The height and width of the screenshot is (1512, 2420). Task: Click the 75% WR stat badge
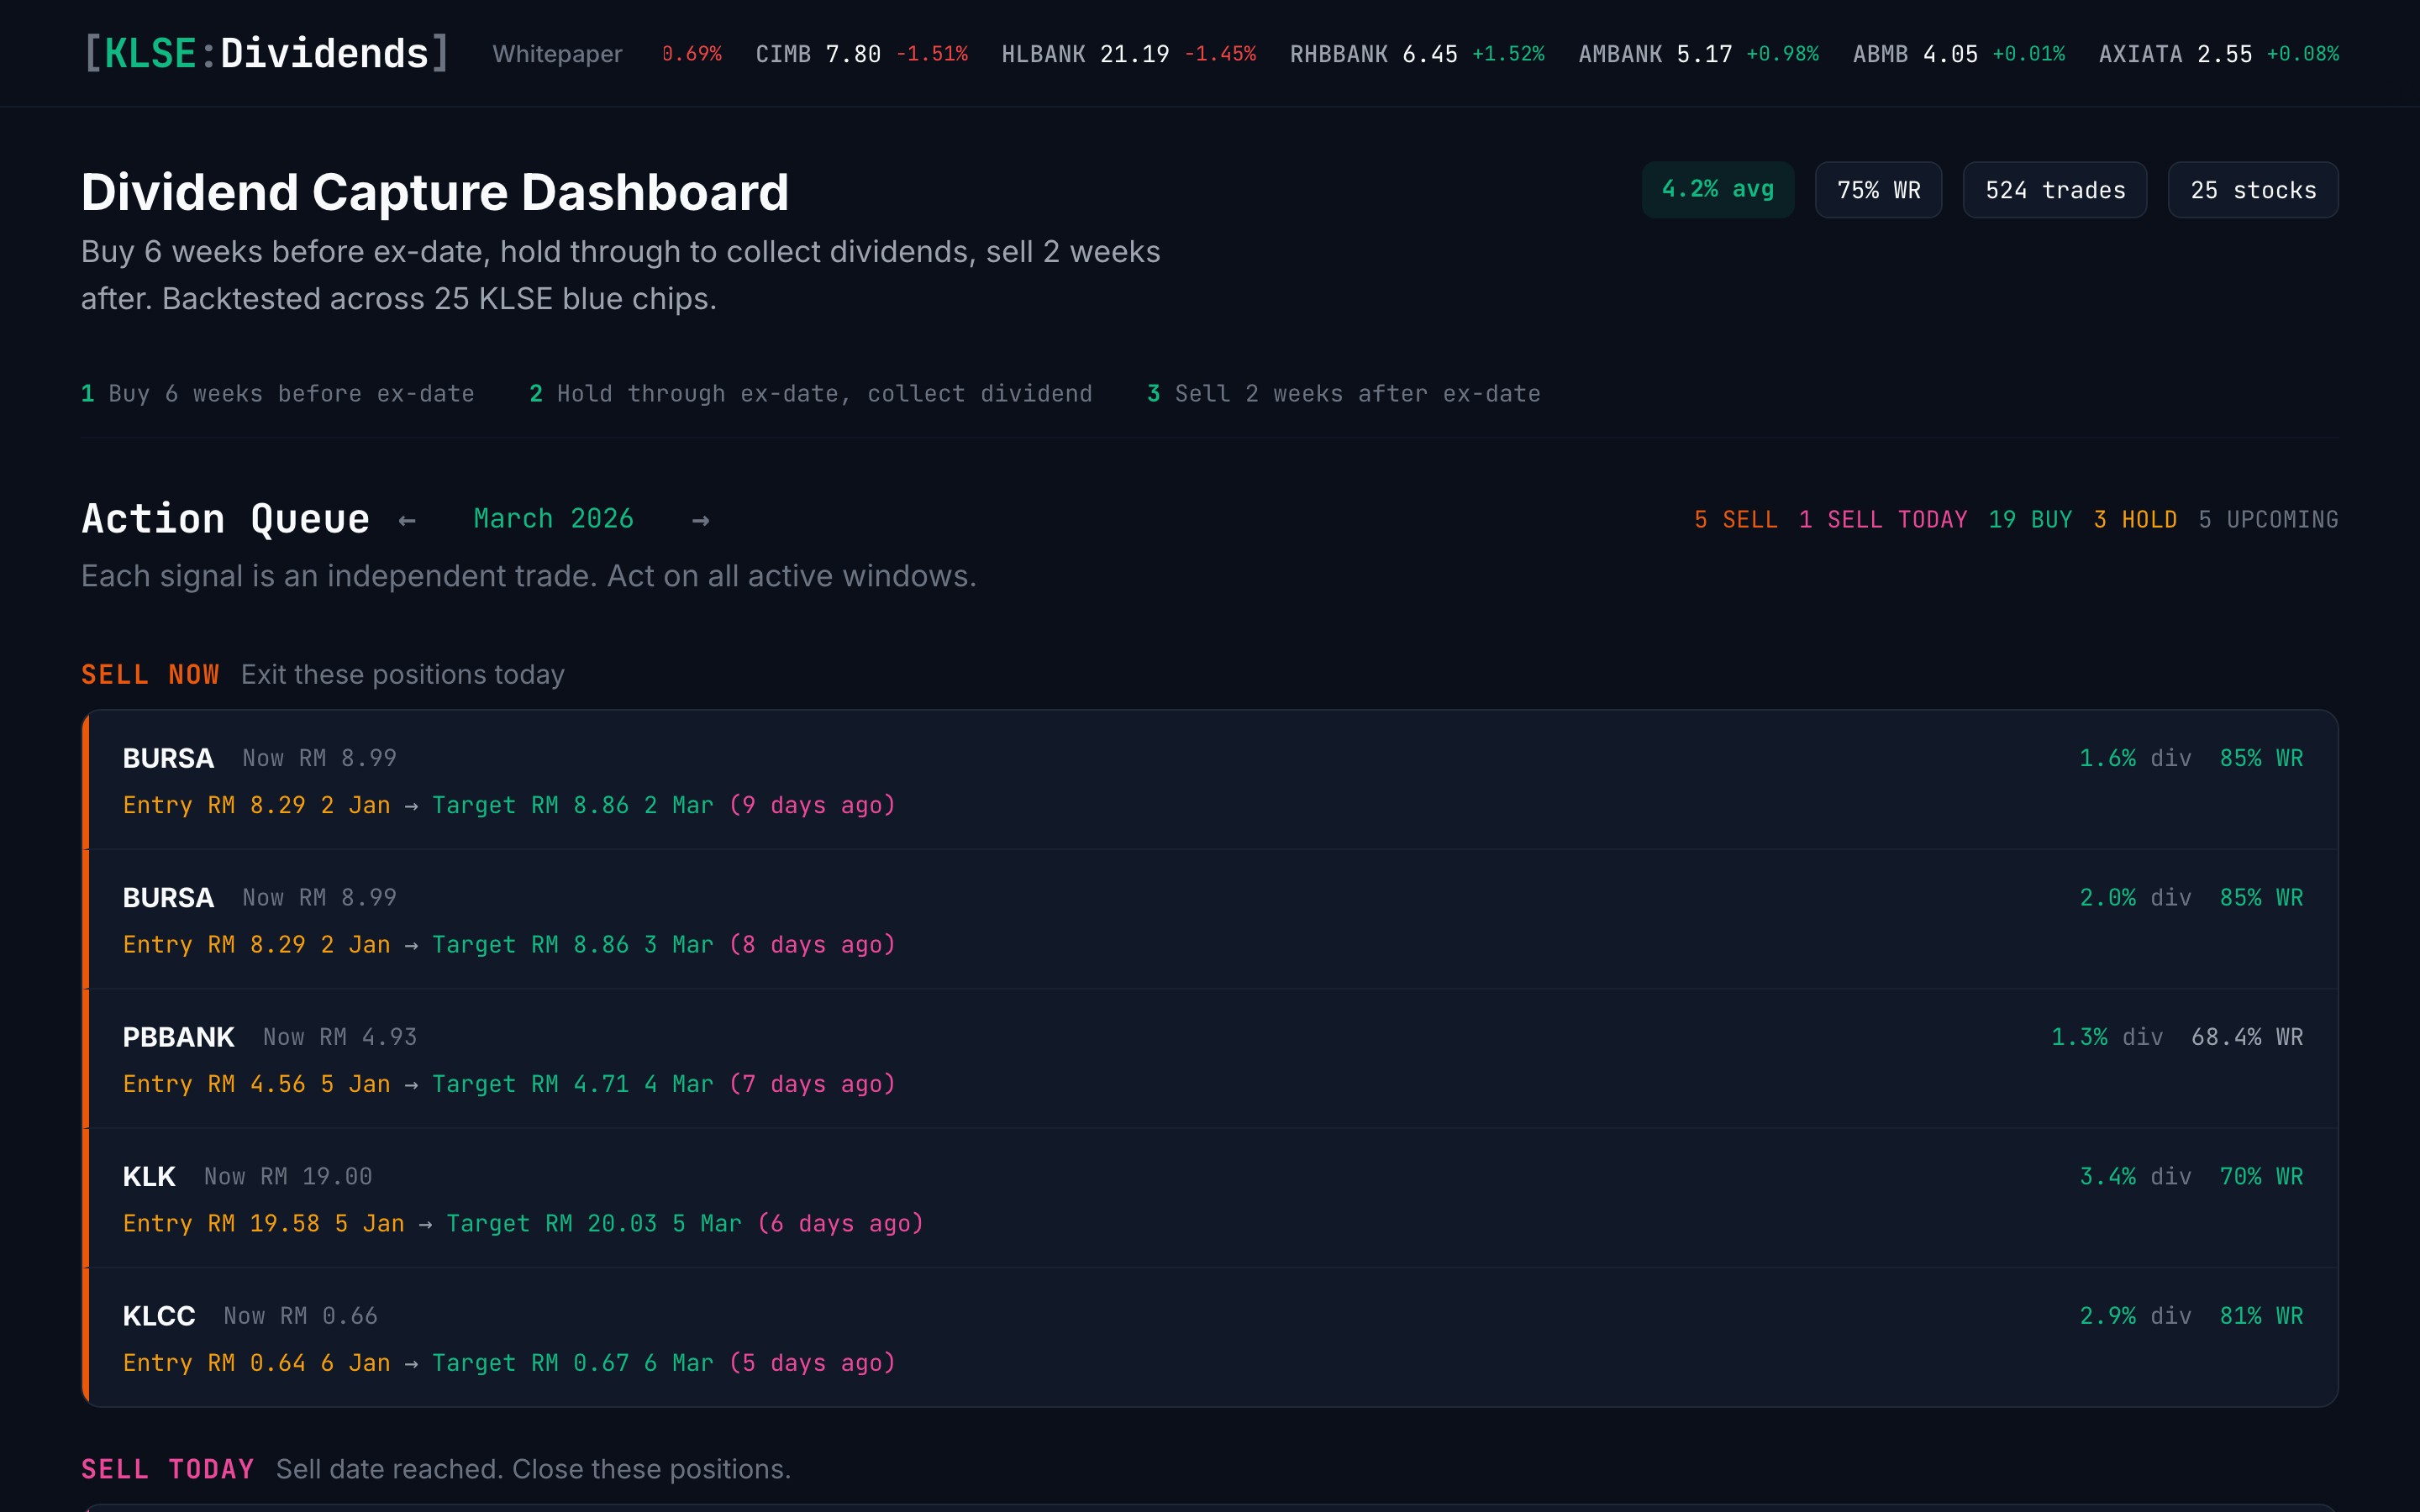tap(1878, 190)
